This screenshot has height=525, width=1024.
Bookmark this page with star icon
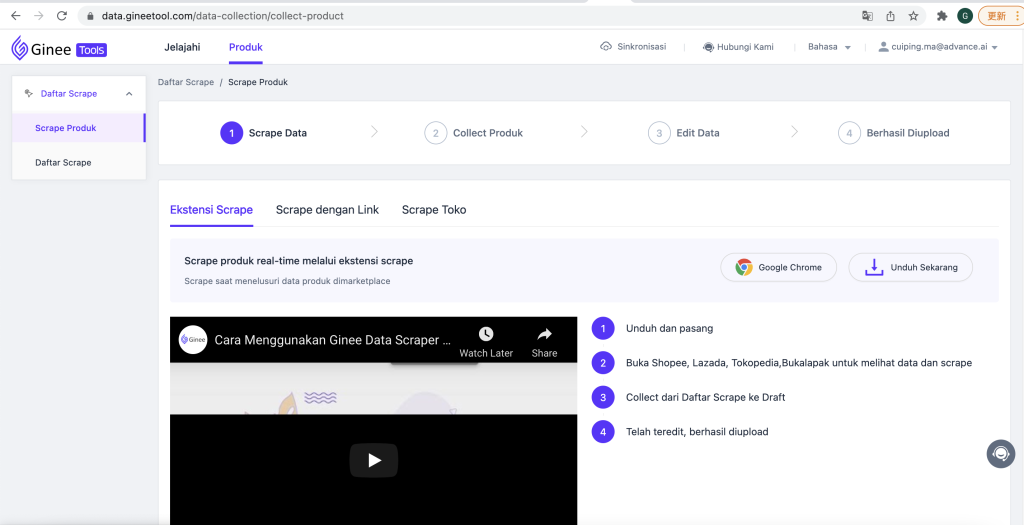pos(913,16)
